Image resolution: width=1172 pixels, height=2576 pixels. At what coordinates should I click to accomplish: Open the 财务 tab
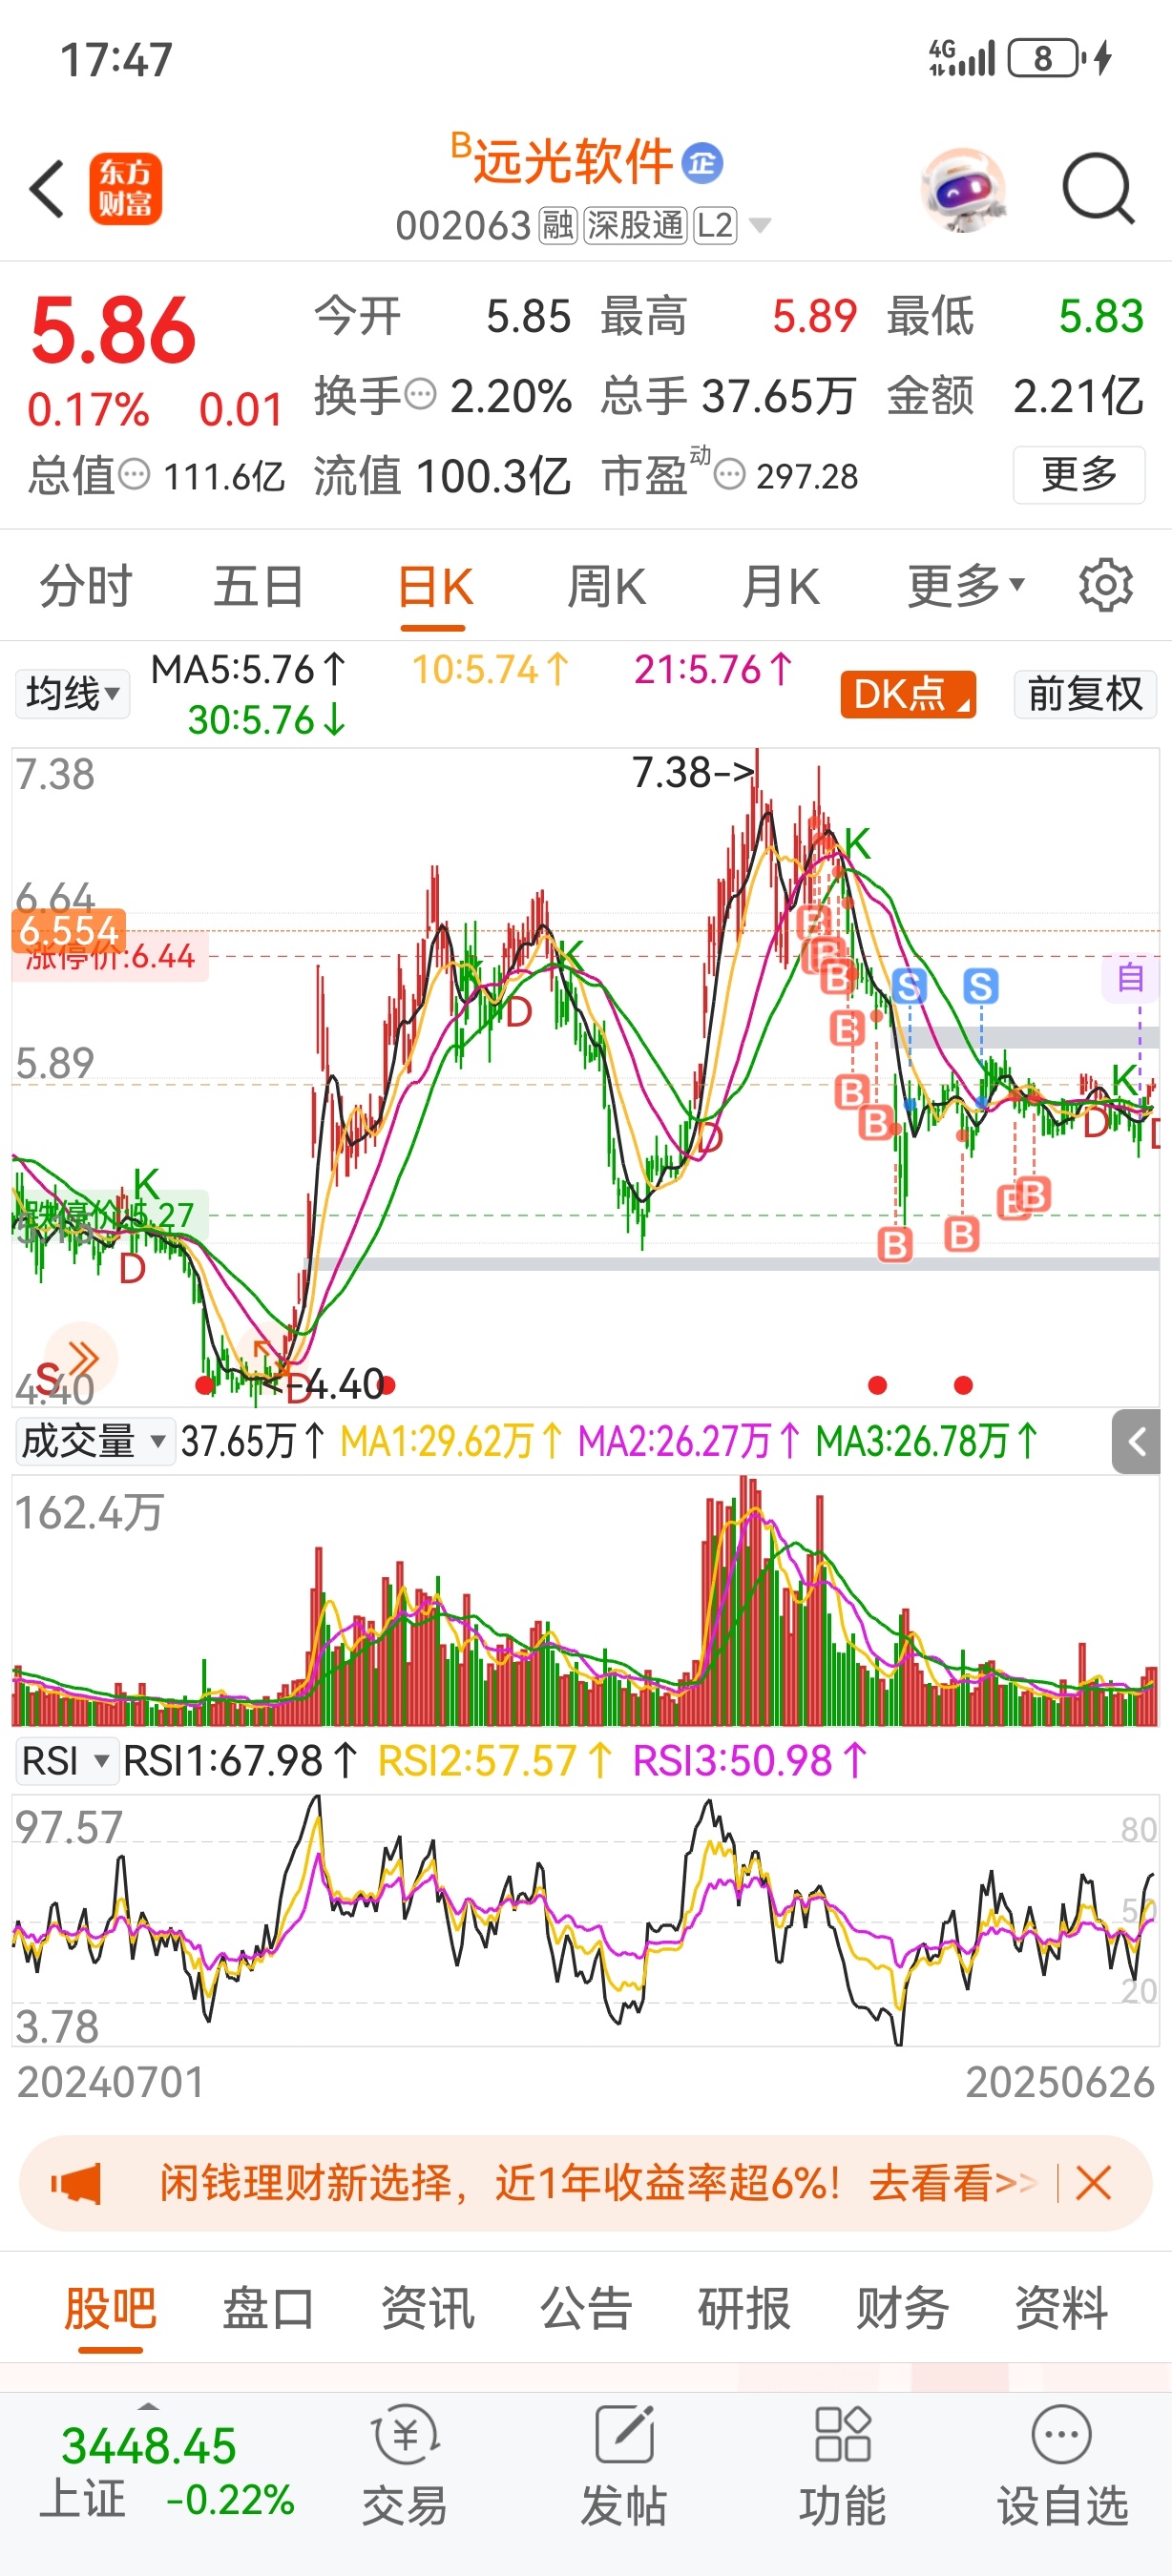pos(902,2308)
